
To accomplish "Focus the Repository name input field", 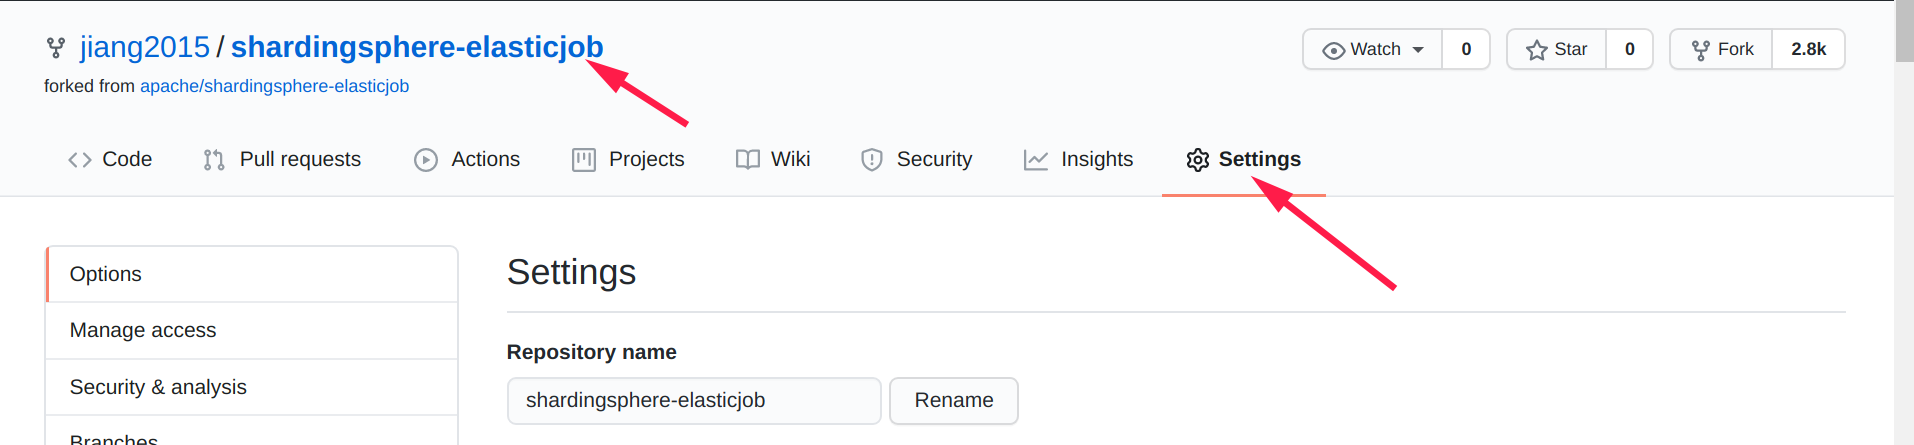I will pyautogui.click(x=694, y=401).
